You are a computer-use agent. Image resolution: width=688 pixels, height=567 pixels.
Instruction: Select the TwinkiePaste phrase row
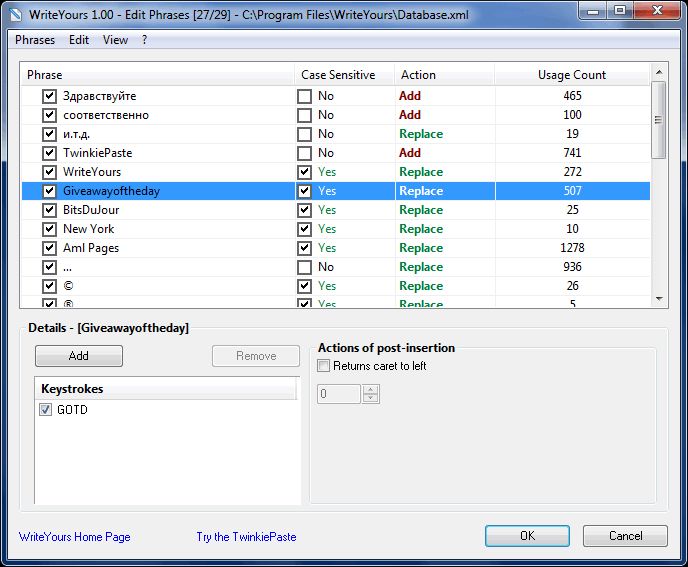coord(336,153)
